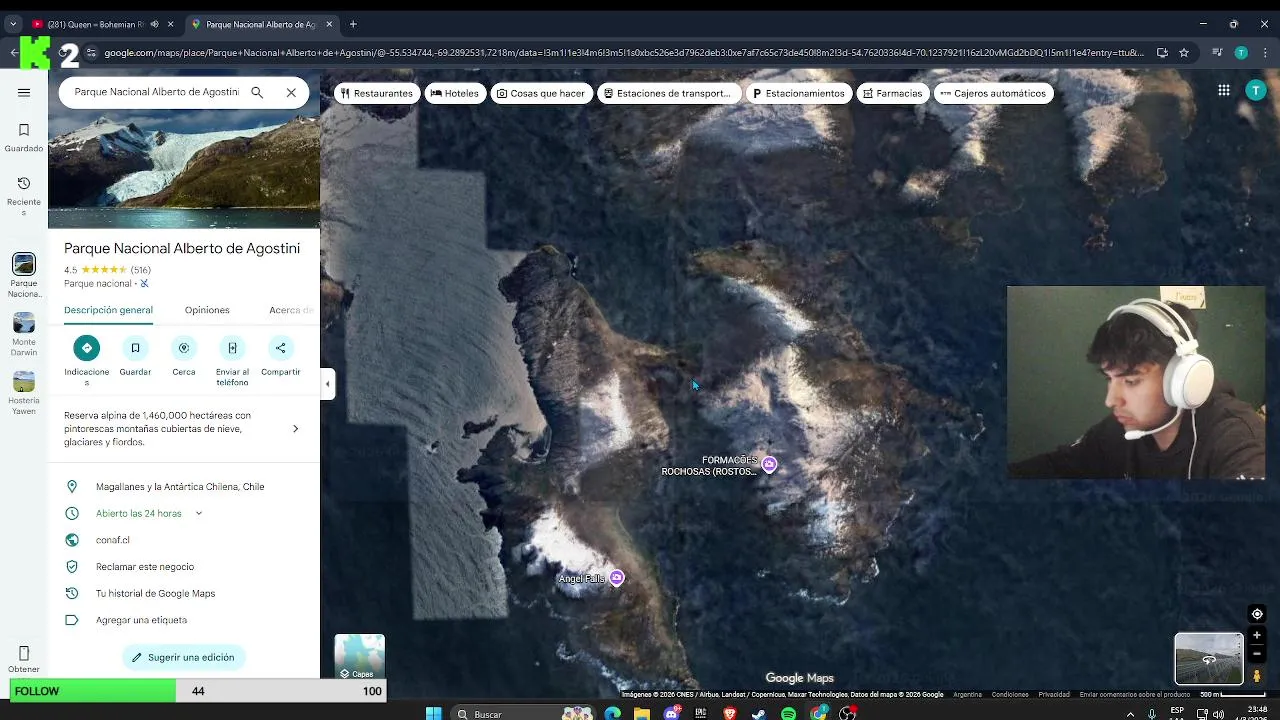Viewport: 1280px width, 720px height.
Task: Click the my location target button
Action: point(1257,614)
